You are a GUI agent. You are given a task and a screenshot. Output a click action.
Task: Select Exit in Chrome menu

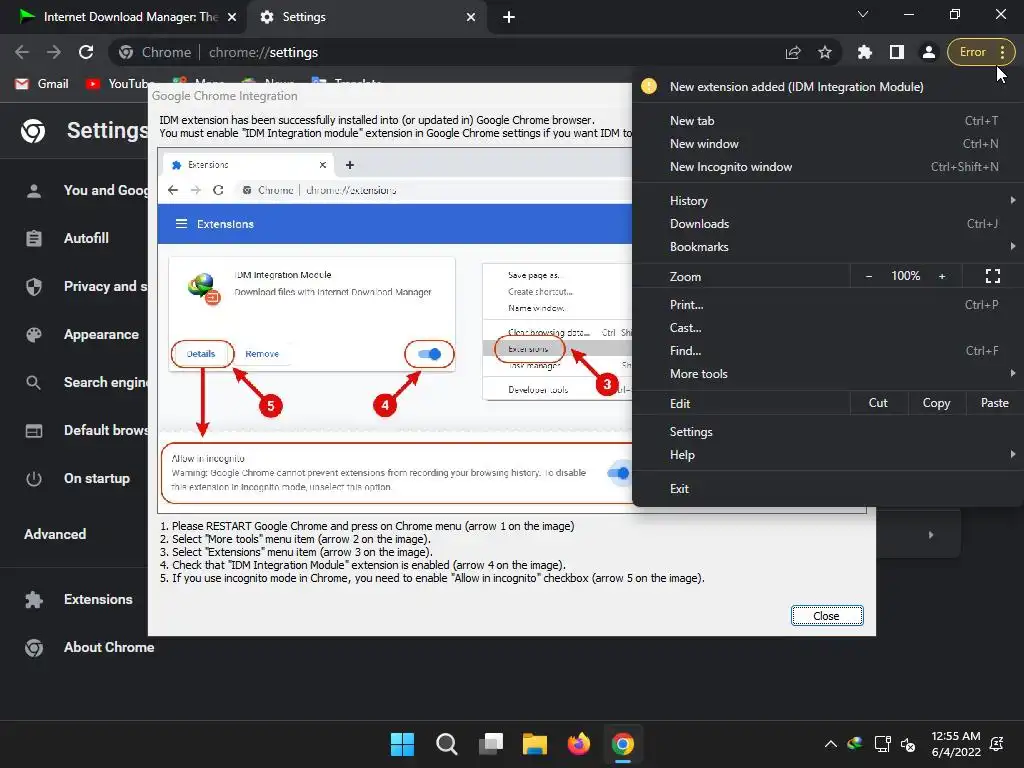(828, 488)
